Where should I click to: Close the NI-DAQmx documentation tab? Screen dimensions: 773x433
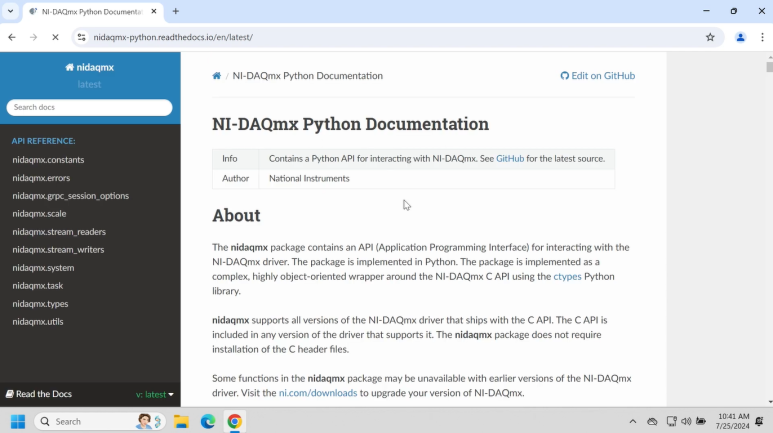pyautogui.click(x=154, y=11)
